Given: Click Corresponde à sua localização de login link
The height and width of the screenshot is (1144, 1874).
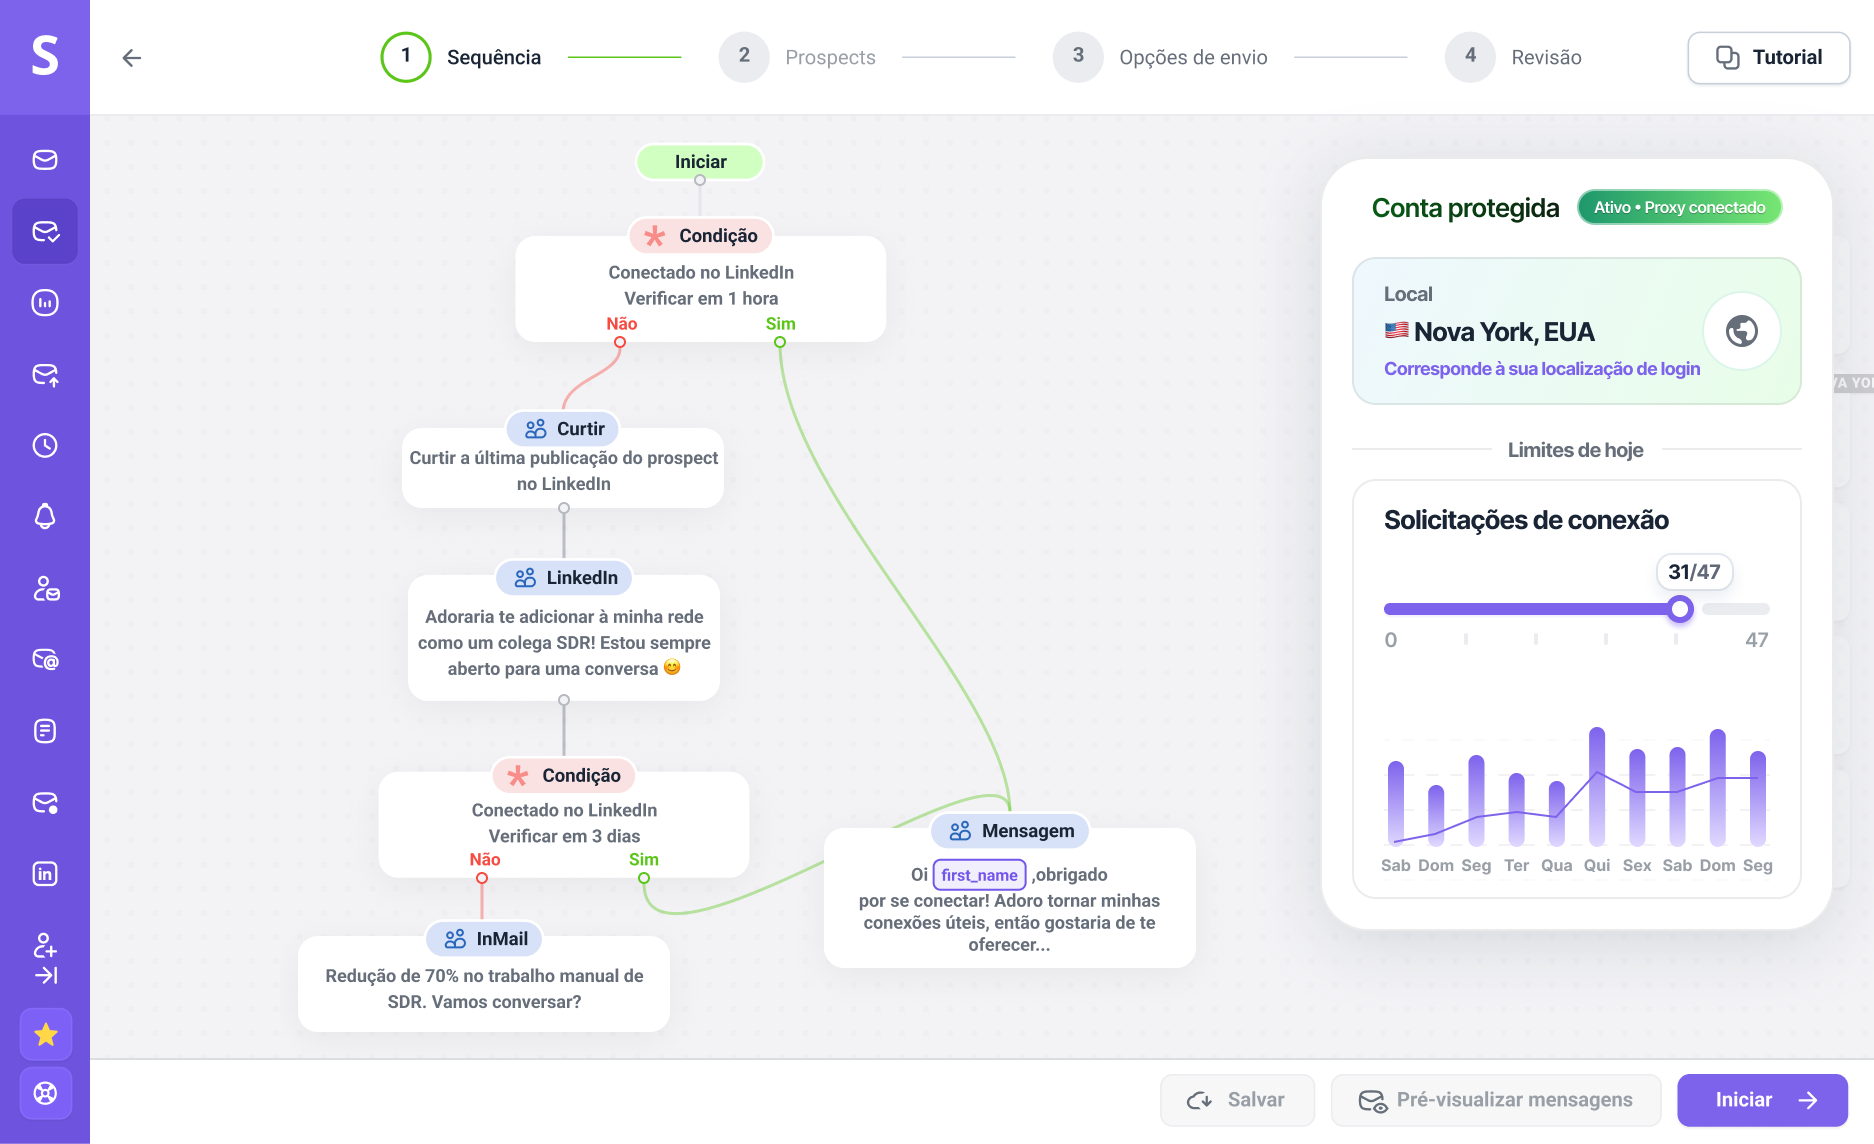Looking at the screenshot, I should [1541, 369].
